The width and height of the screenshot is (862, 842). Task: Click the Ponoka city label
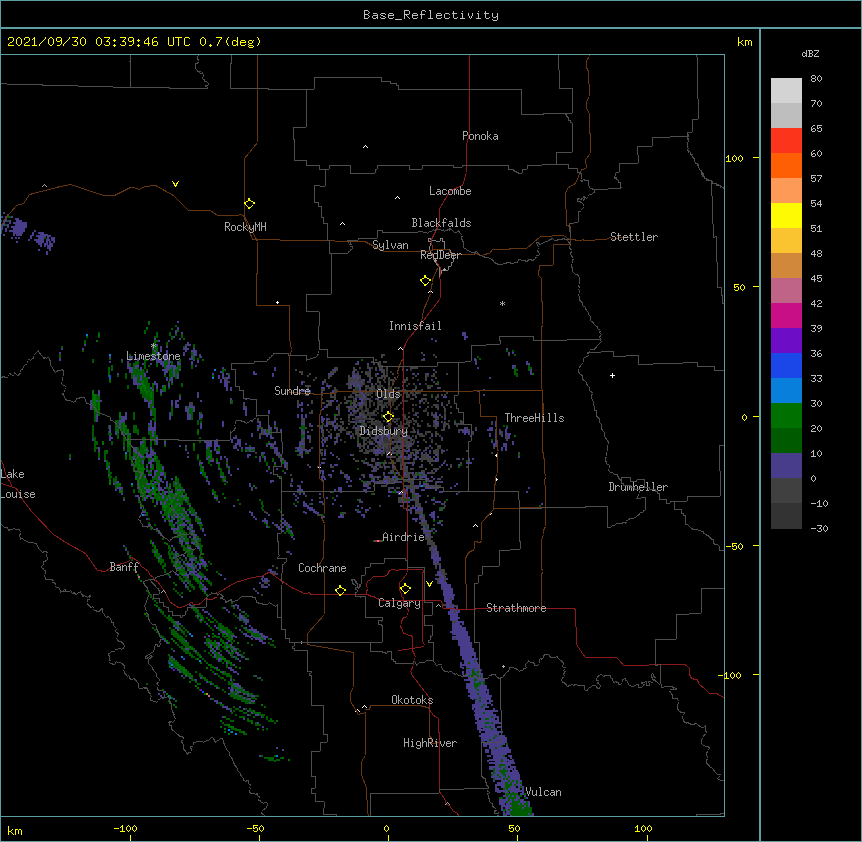(480, 136)
